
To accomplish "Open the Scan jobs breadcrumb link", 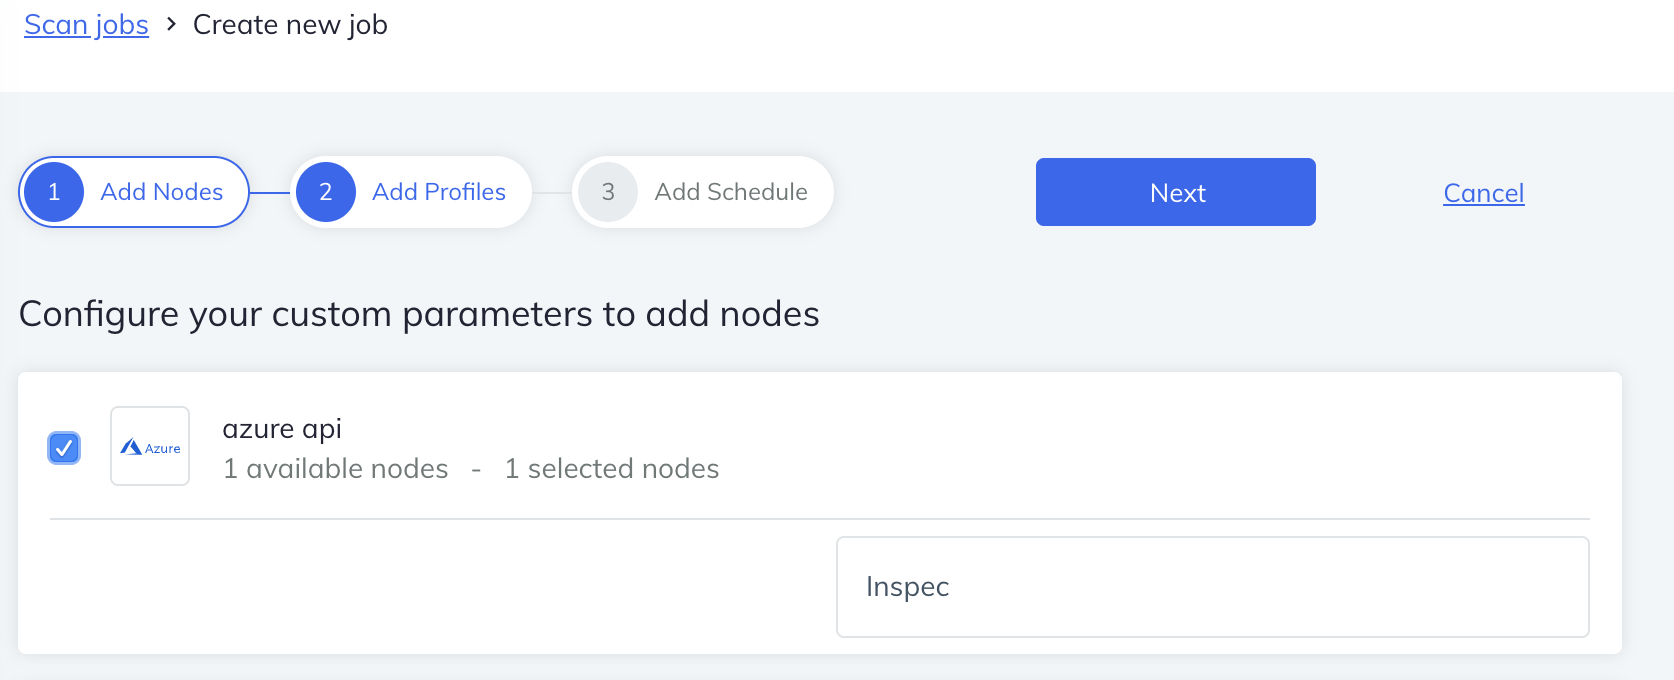I will pos(86,25).
